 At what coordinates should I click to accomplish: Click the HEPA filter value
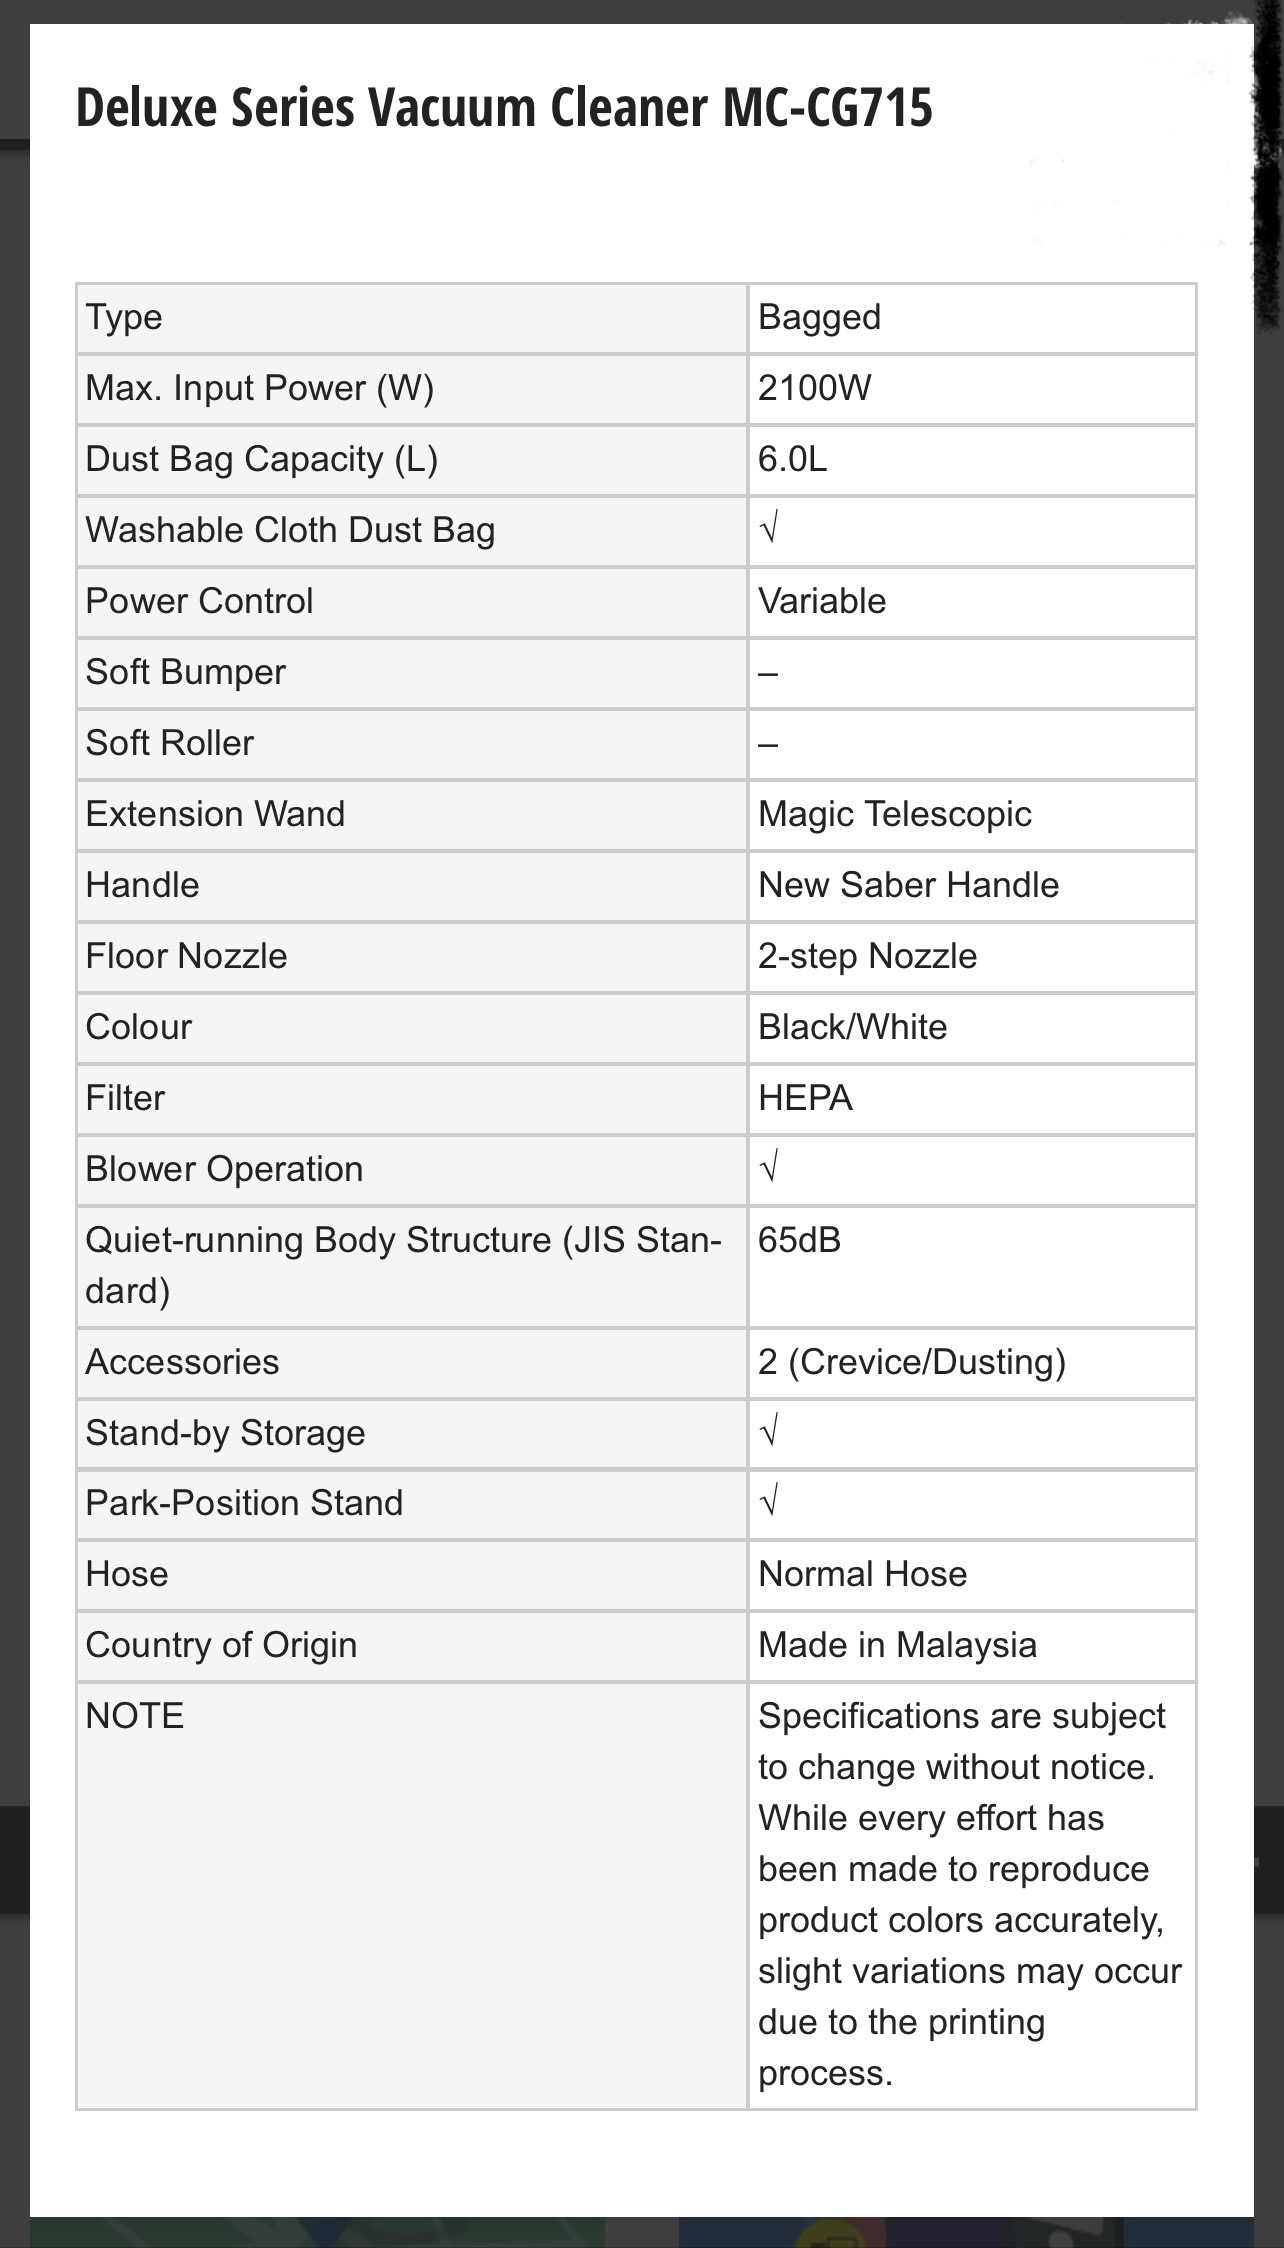805,1098
